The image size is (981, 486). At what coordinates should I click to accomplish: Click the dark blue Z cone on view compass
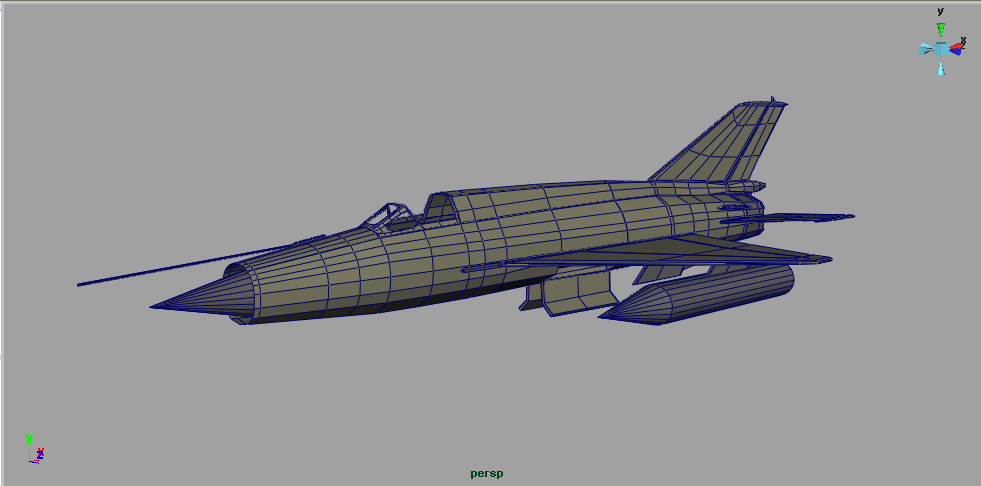955,53
